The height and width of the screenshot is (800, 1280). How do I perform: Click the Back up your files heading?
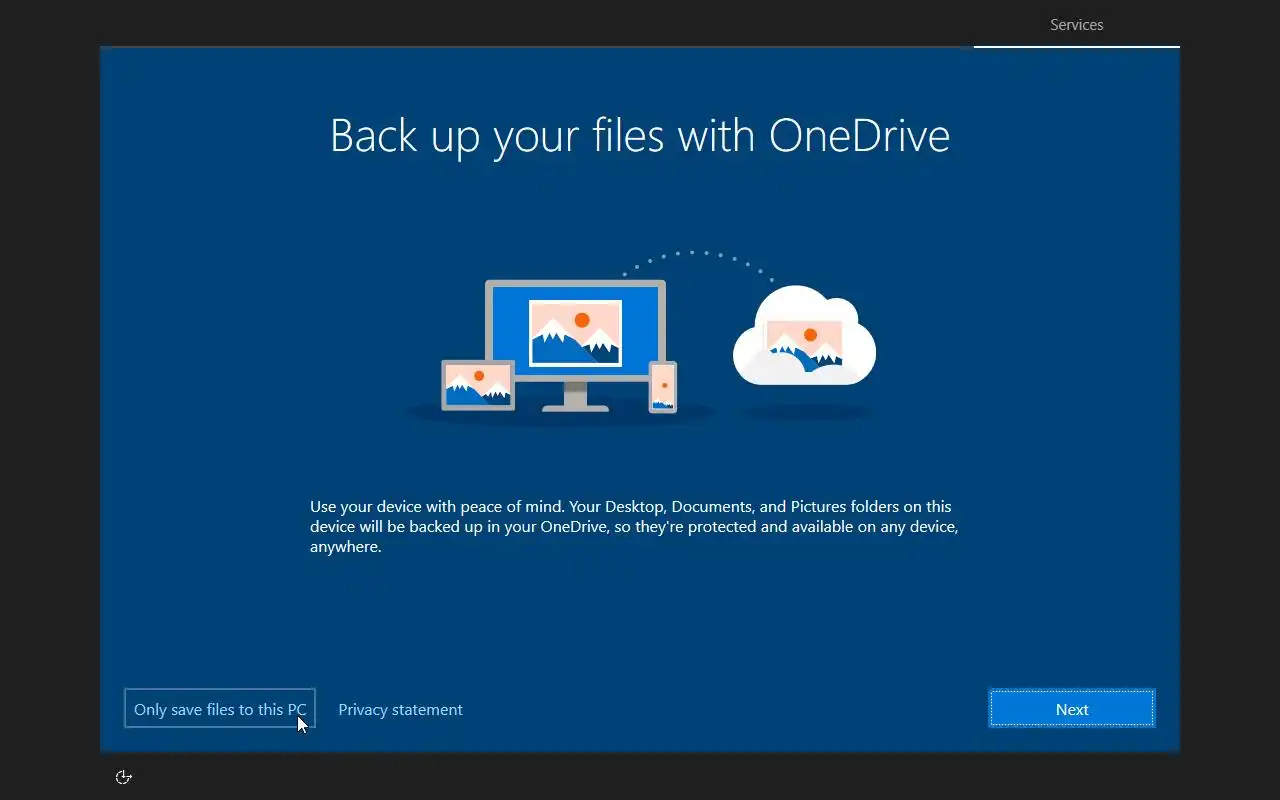640,136
